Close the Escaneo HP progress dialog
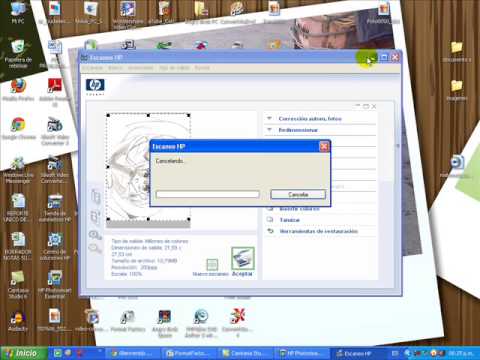480x360 pixels. (324, 146)
